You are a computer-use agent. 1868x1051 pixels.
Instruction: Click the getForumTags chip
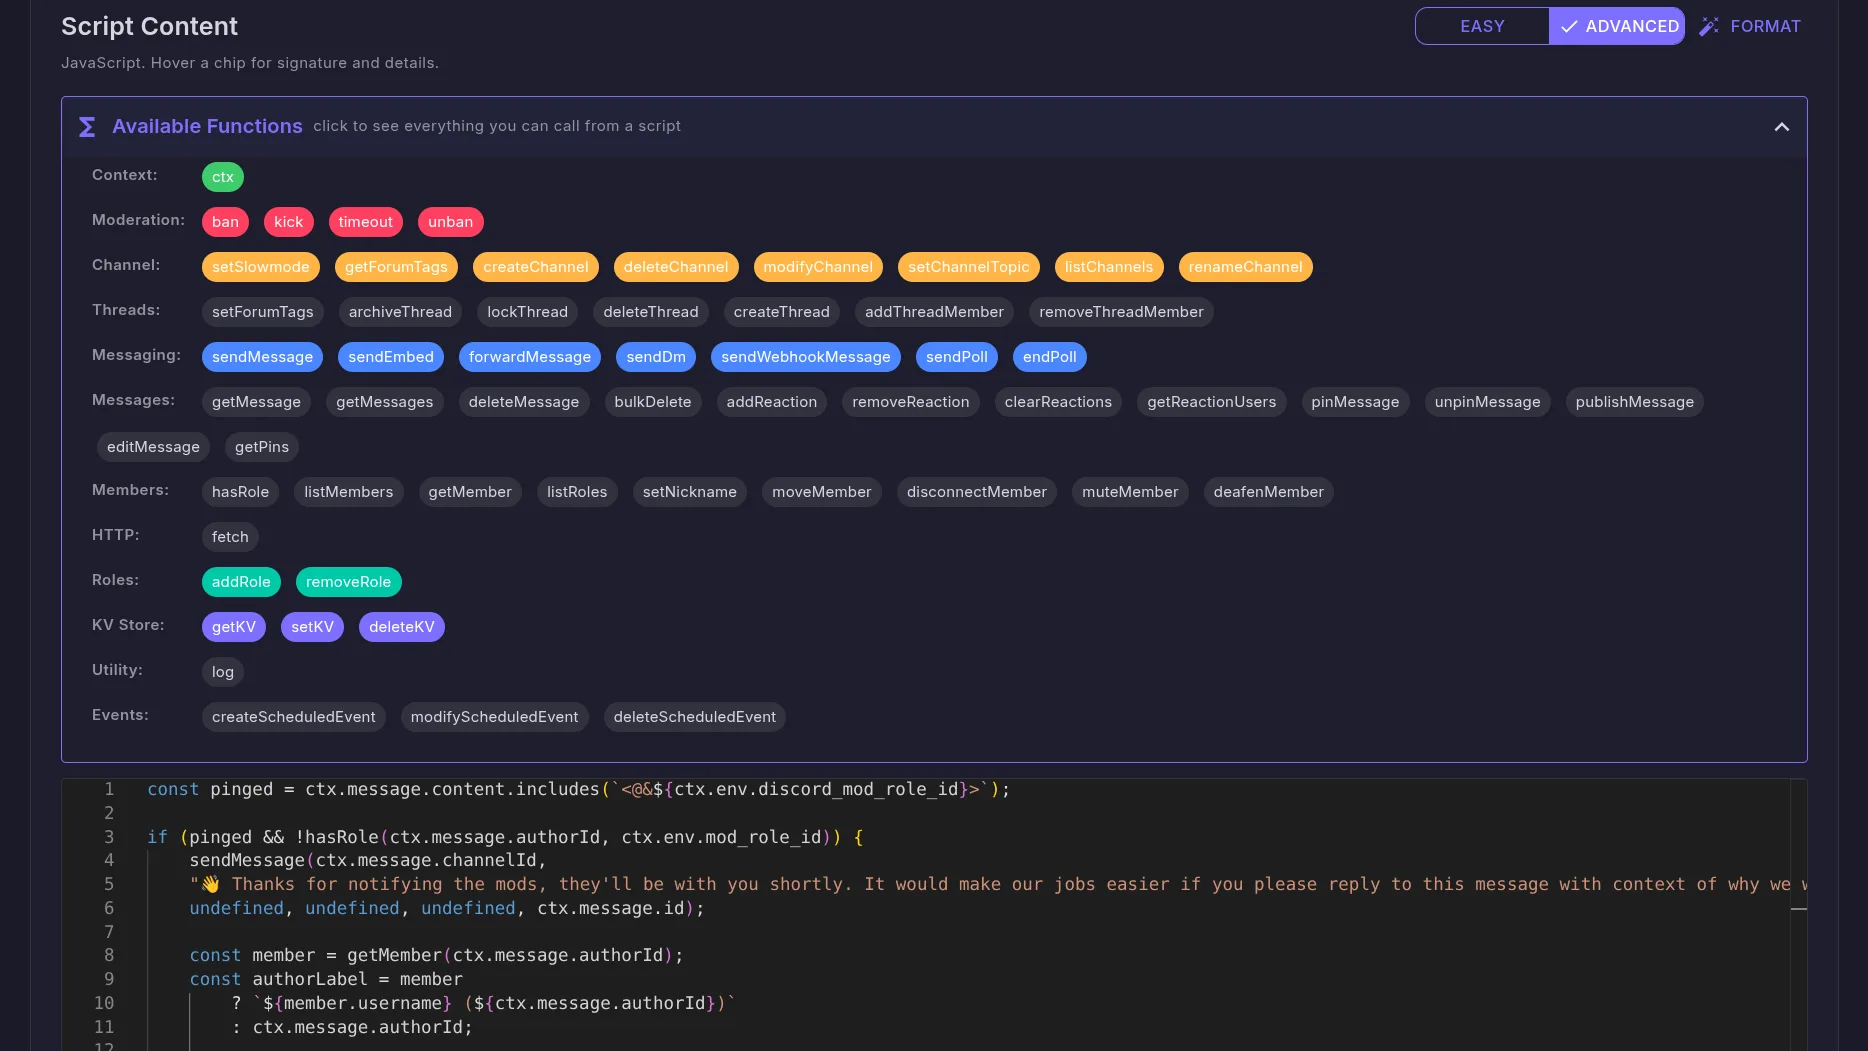396,267
